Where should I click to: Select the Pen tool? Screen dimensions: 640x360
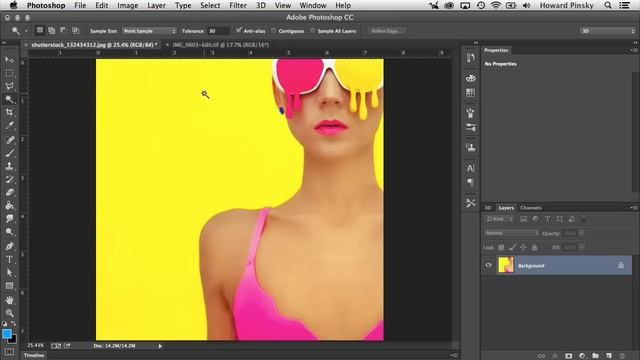[x=9, y=246]
